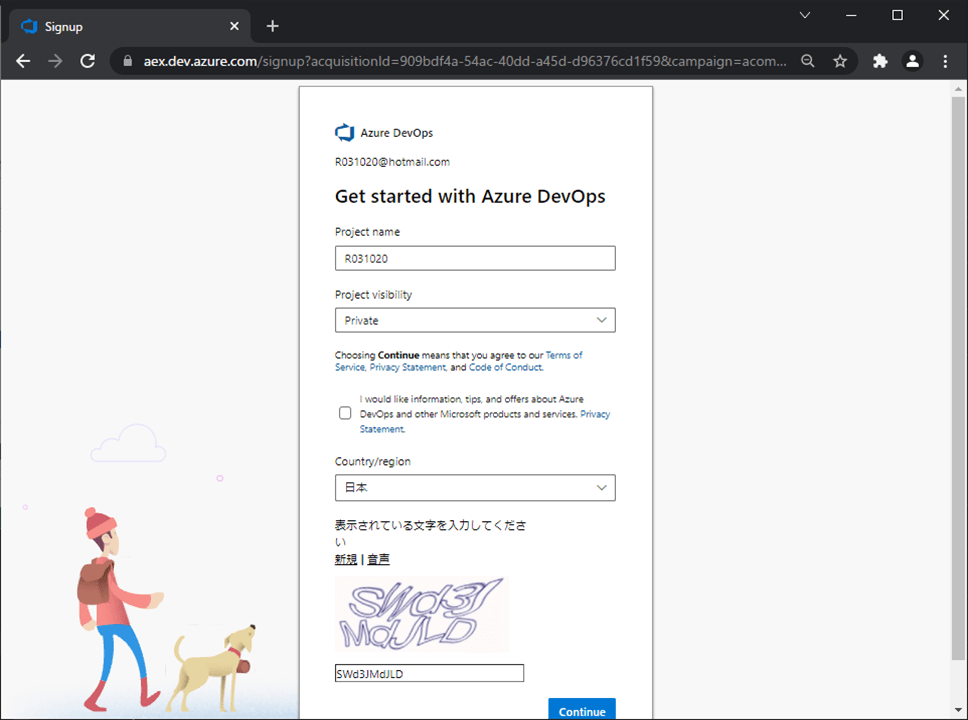Click the browser forward arrow

coord(56,61)
